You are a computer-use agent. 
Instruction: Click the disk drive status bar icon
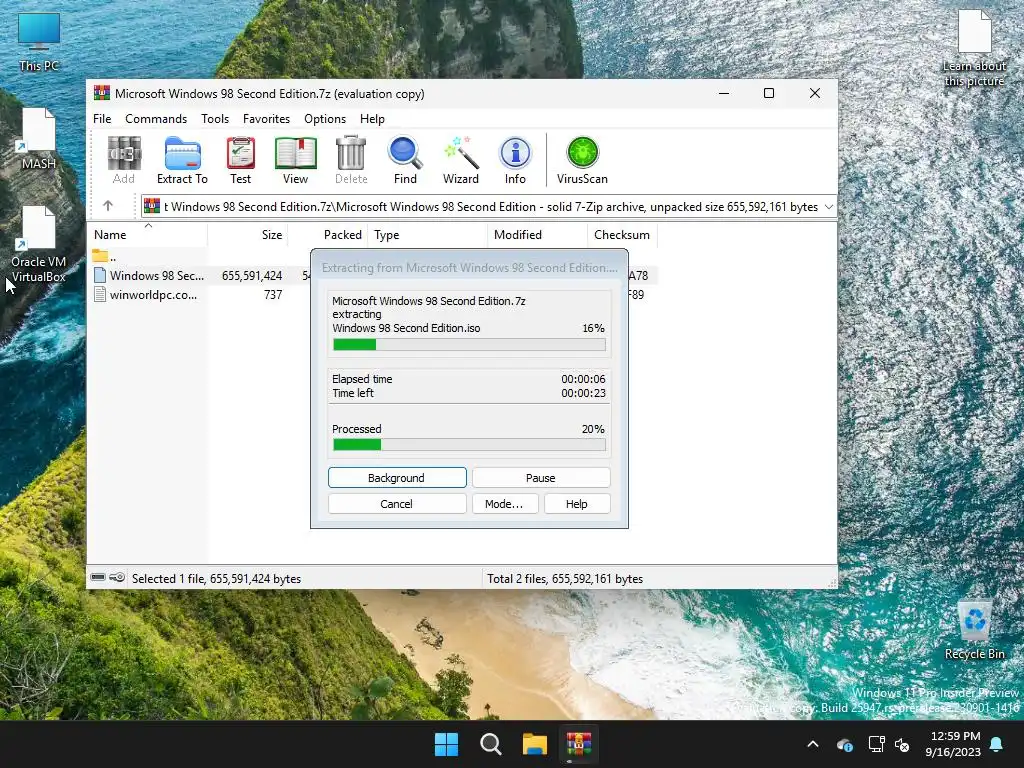pos(98,578)
